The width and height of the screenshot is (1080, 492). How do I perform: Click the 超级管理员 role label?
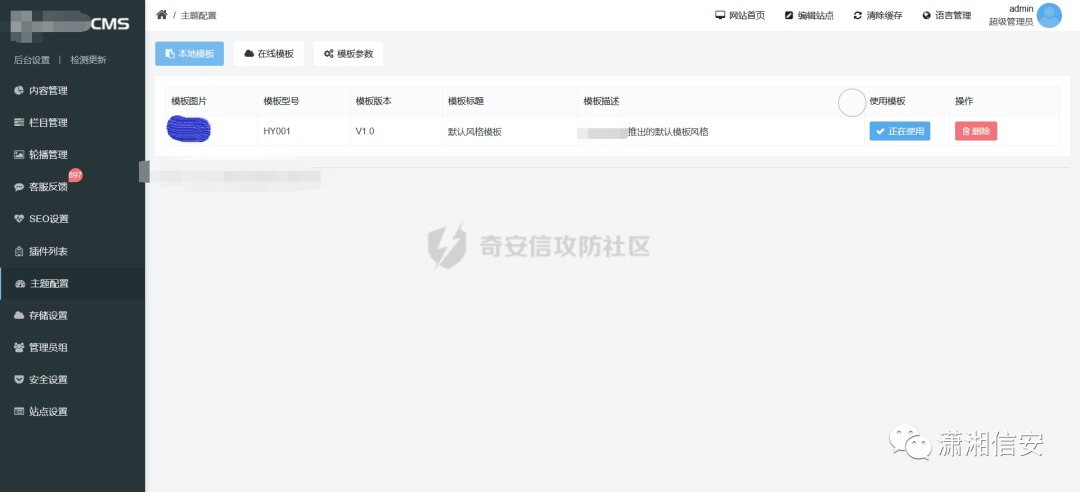point(1010,22)
